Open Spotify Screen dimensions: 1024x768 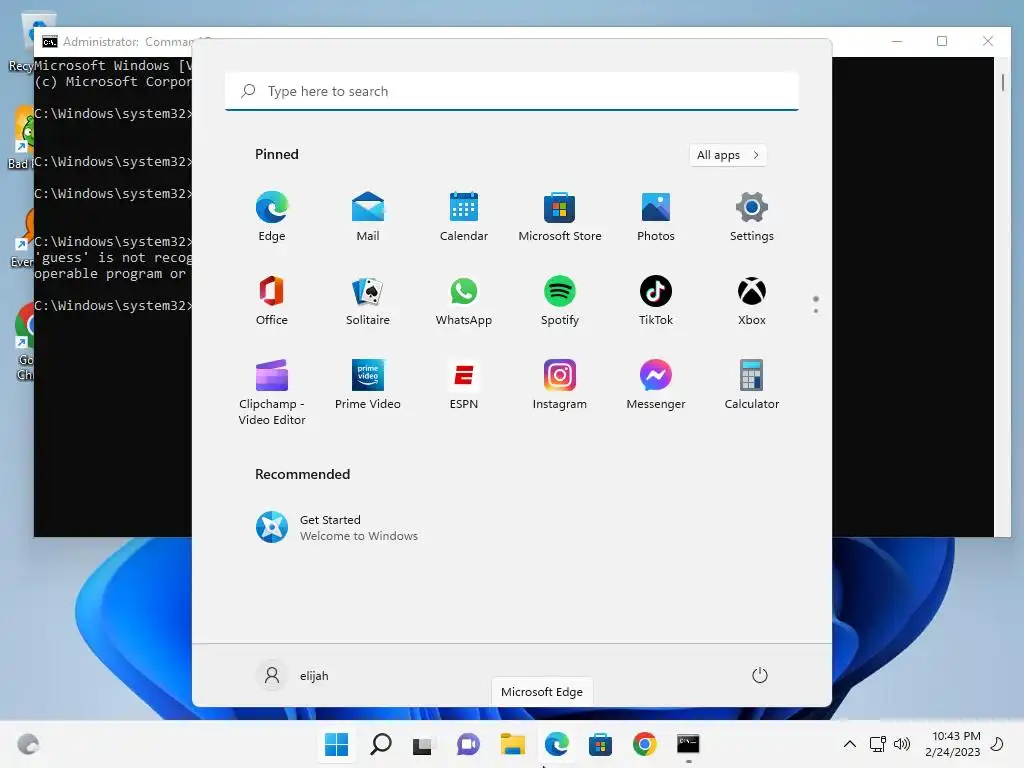(x=560, y=301)
